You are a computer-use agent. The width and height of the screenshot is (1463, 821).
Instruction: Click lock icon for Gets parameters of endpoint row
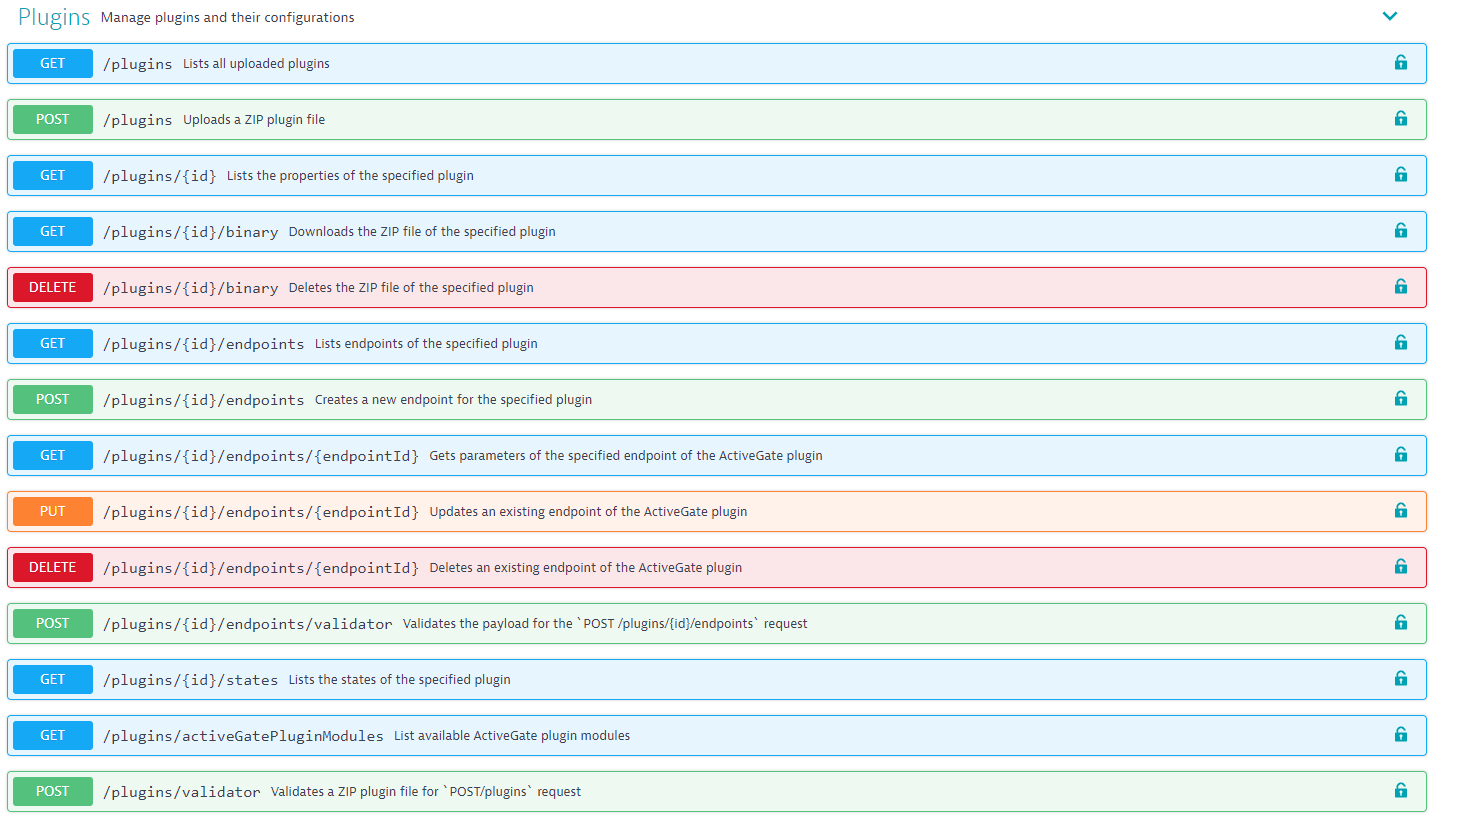click(1401, 455)
